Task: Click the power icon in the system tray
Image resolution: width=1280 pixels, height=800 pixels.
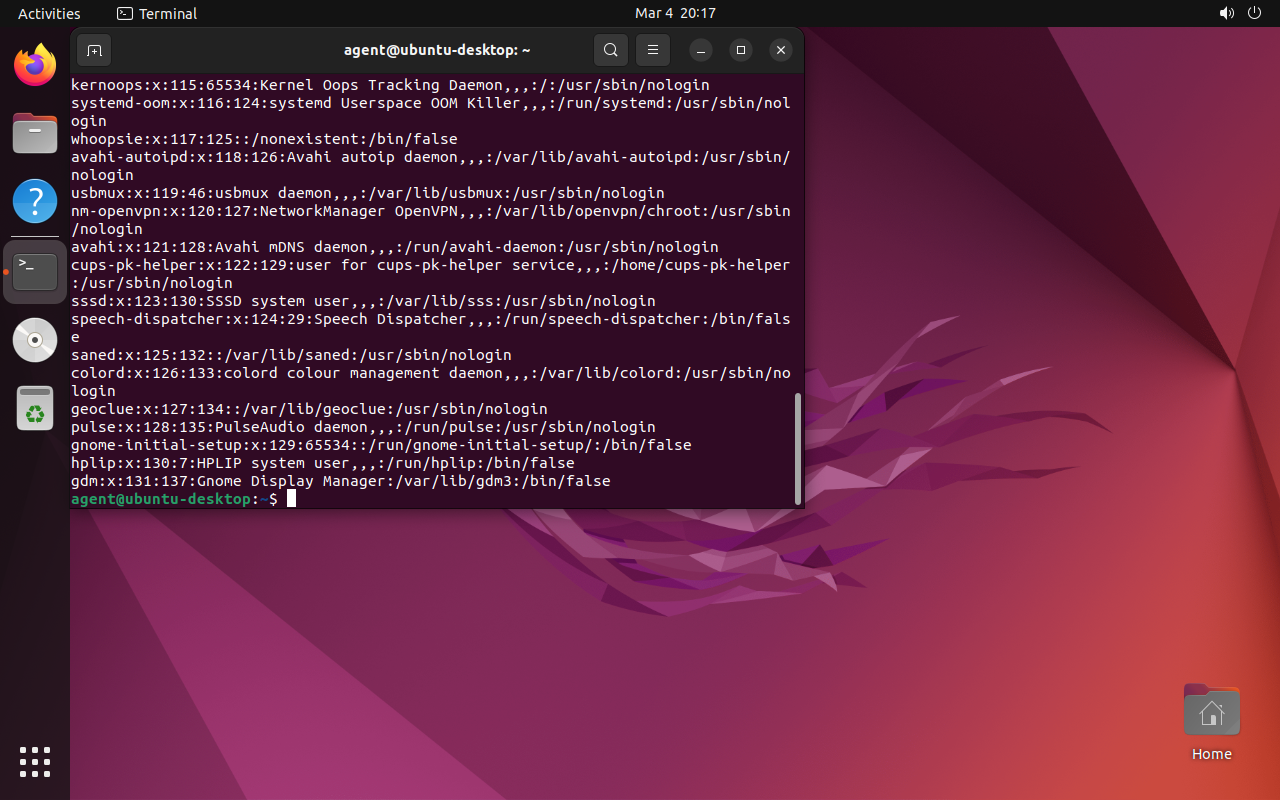Action: coord(1254,13)
